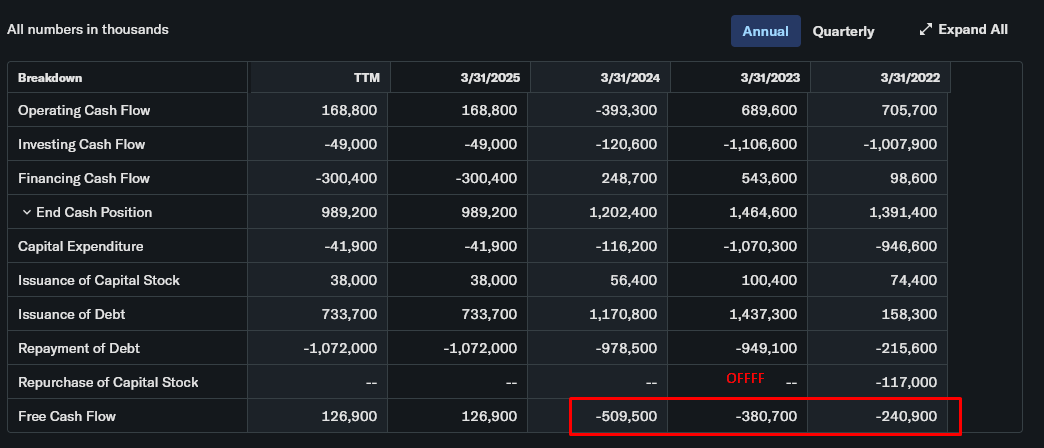Click the -120,600 Investing Cash Flow value
Screen dimensions: 1044x448
point(627,144)
